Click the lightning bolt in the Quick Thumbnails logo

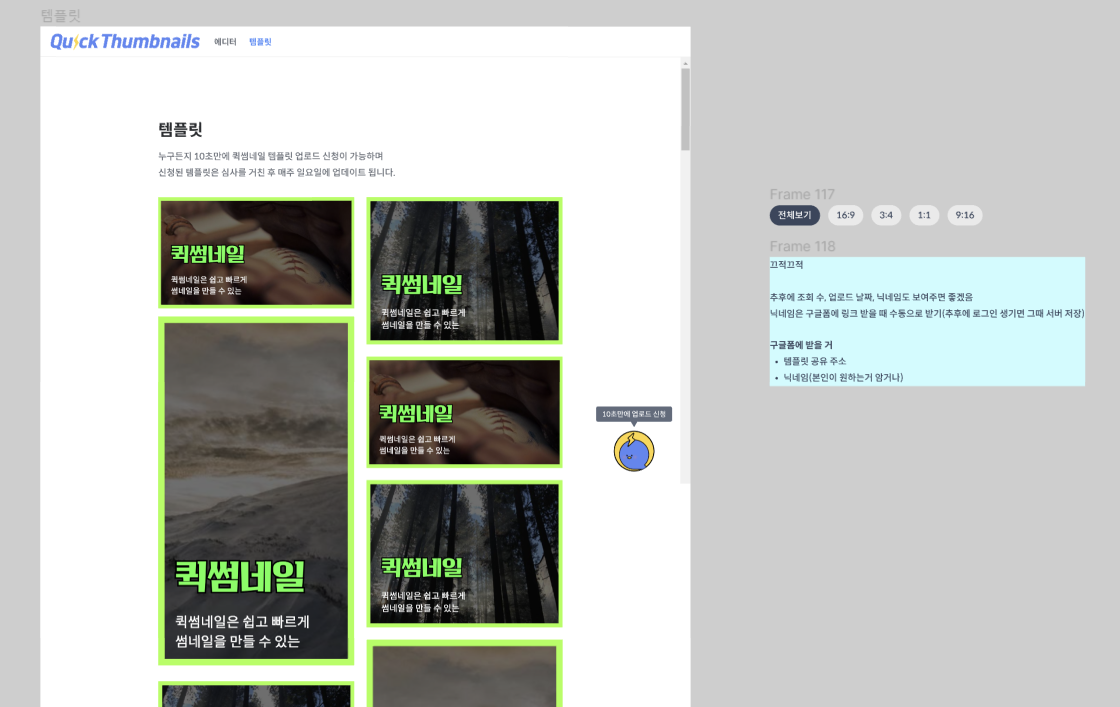(x=75, y=42)
